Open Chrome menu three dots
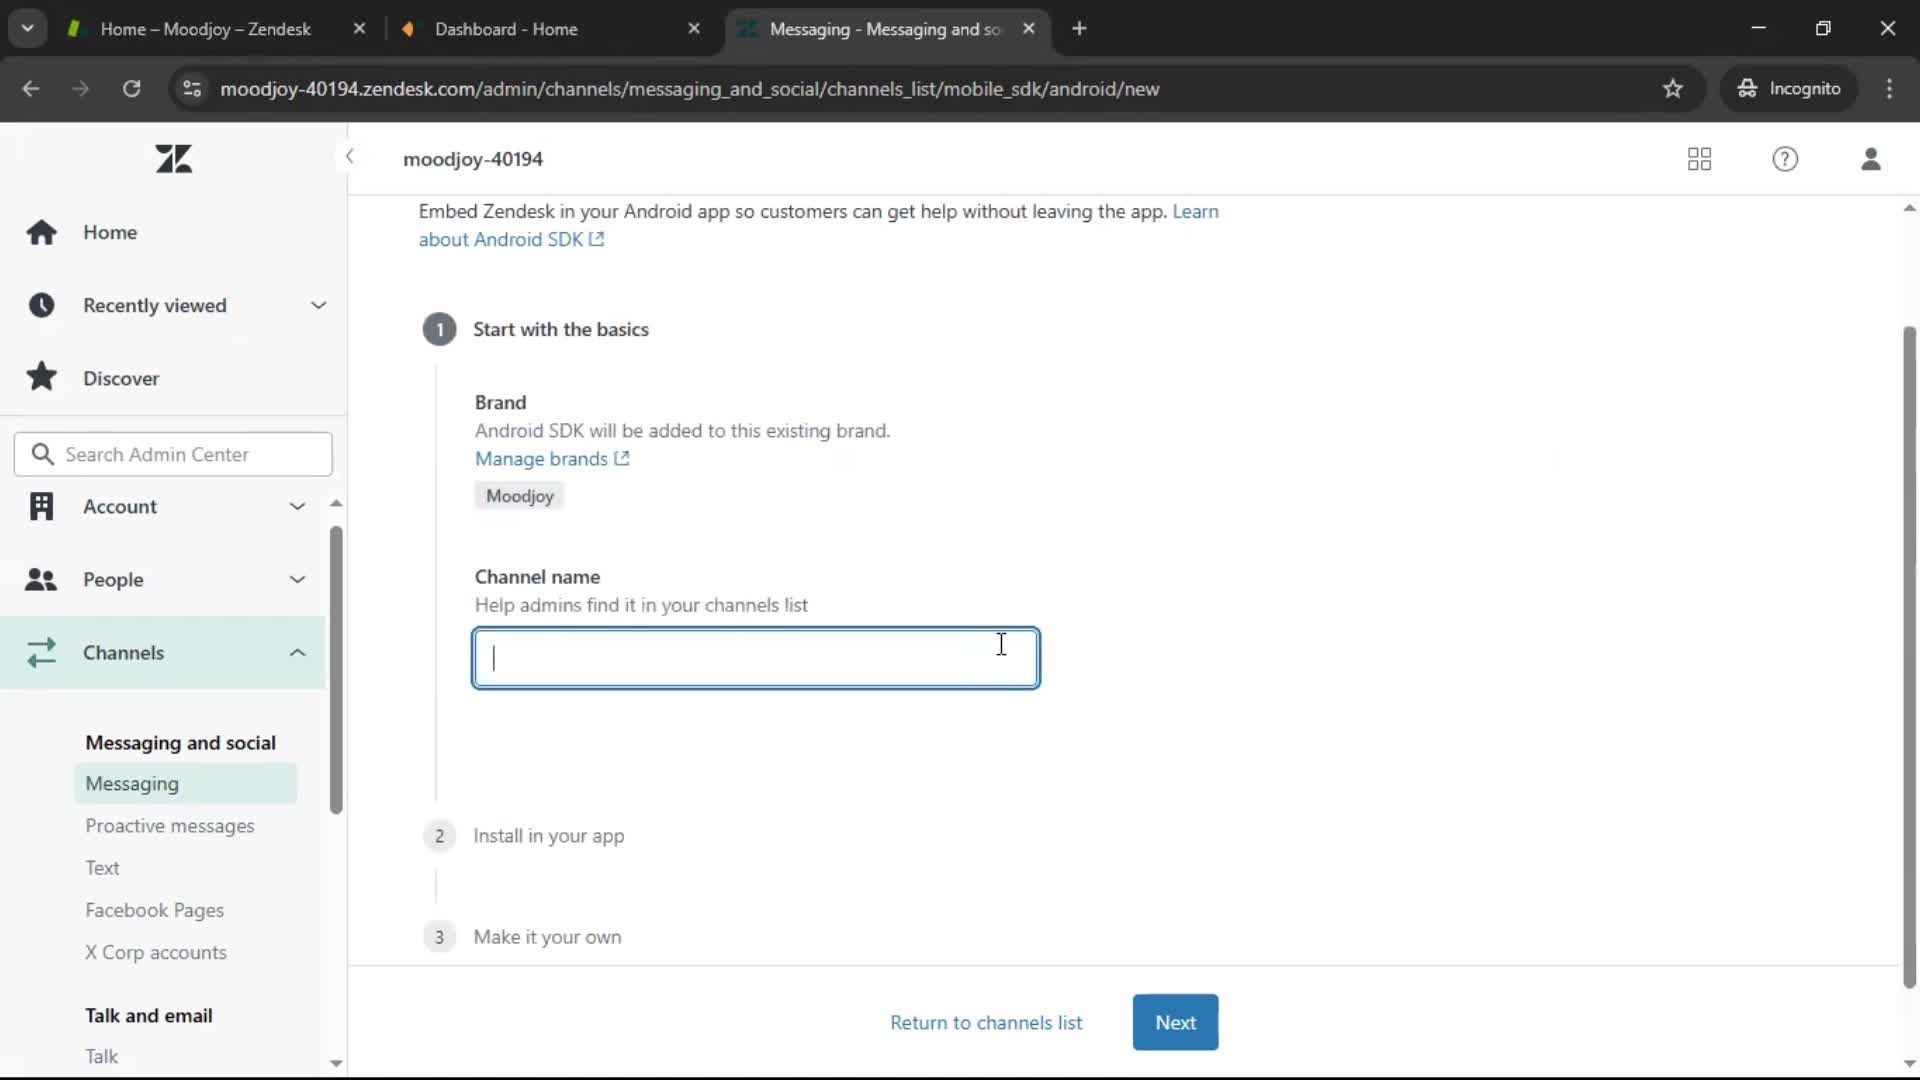The height and width of the screenshot is (1080, 1920). pos(1889,88)
